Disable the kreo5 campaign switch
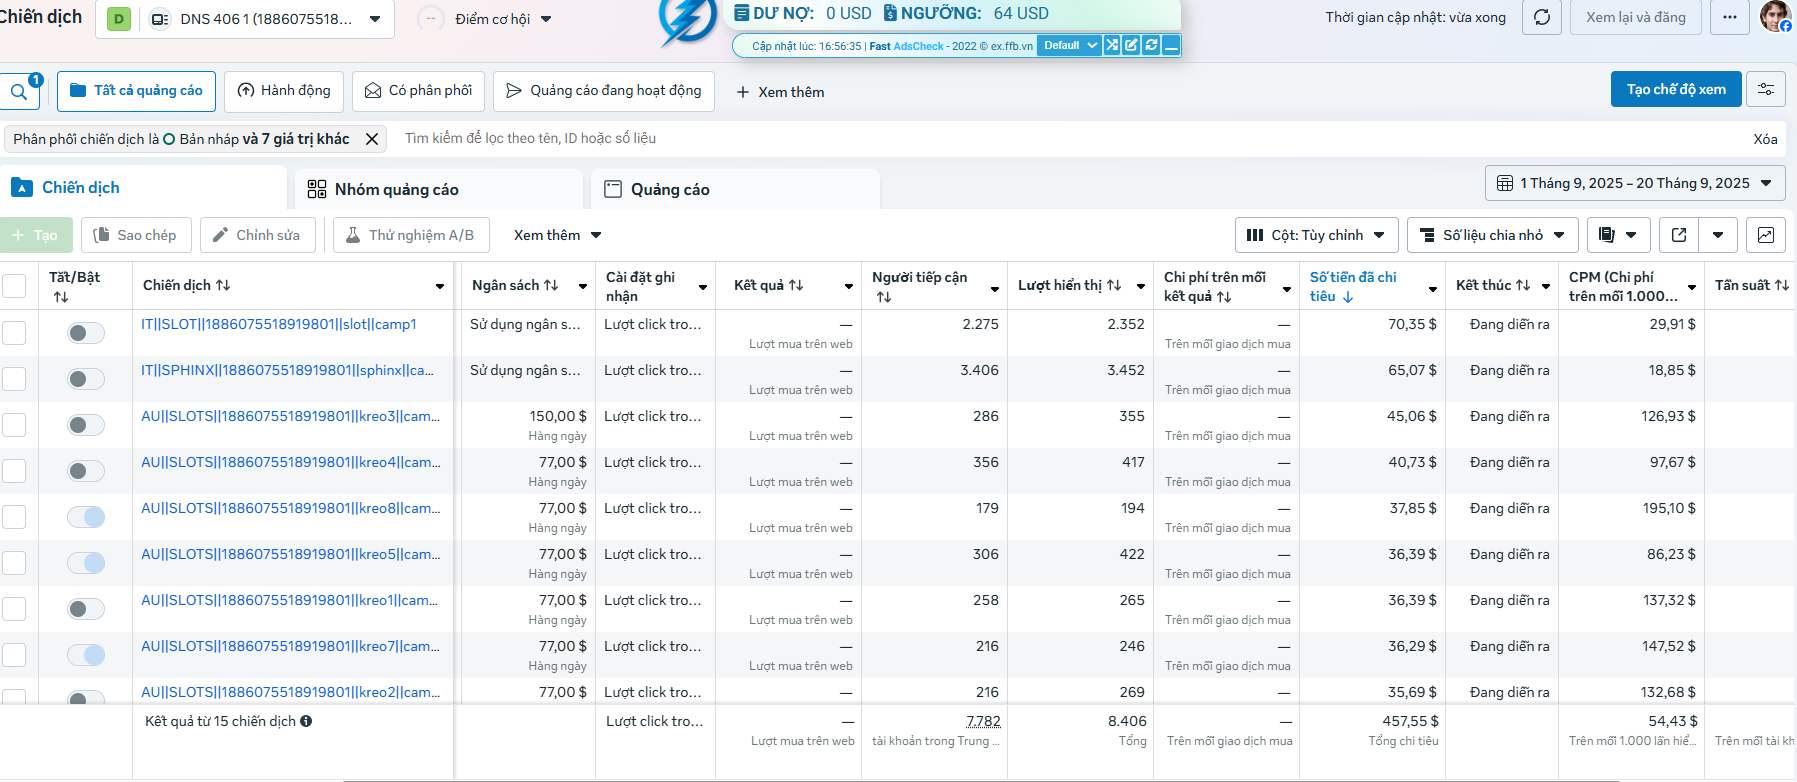The width and height of the screenshot is (1797, 782). [x=86, y=563]
